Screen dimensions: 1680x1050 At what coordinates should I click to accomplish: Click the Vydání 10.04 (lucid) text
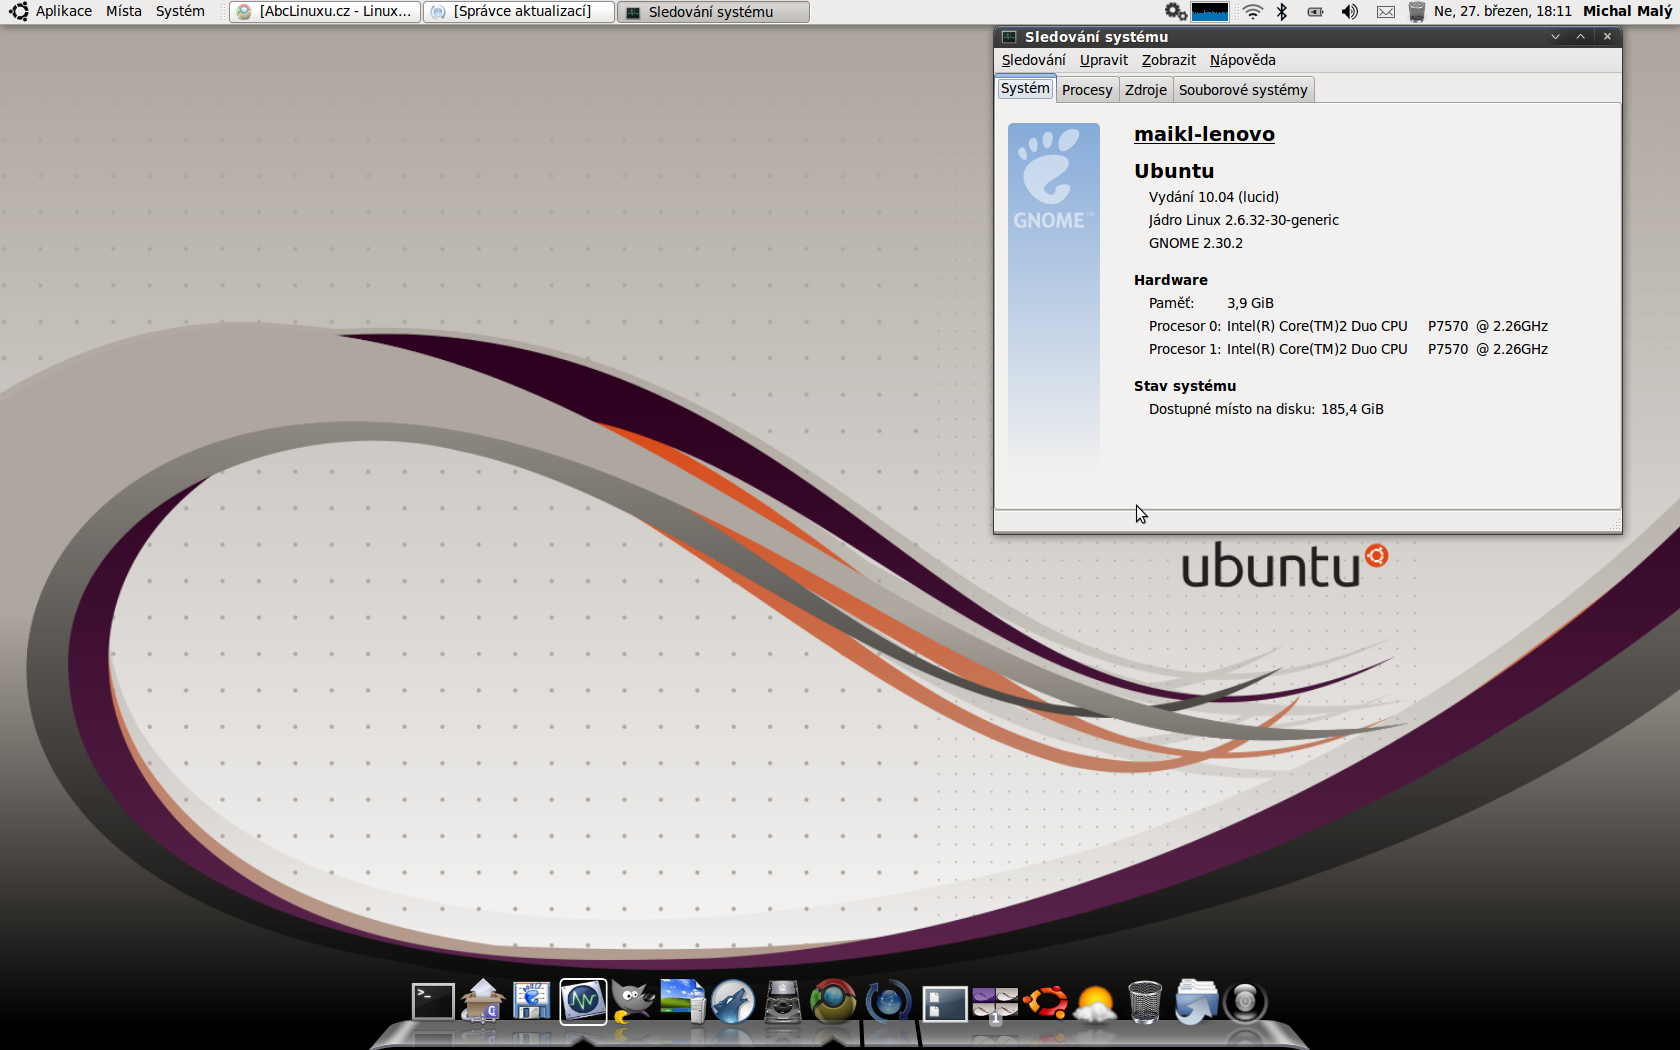coord(1214,197)
